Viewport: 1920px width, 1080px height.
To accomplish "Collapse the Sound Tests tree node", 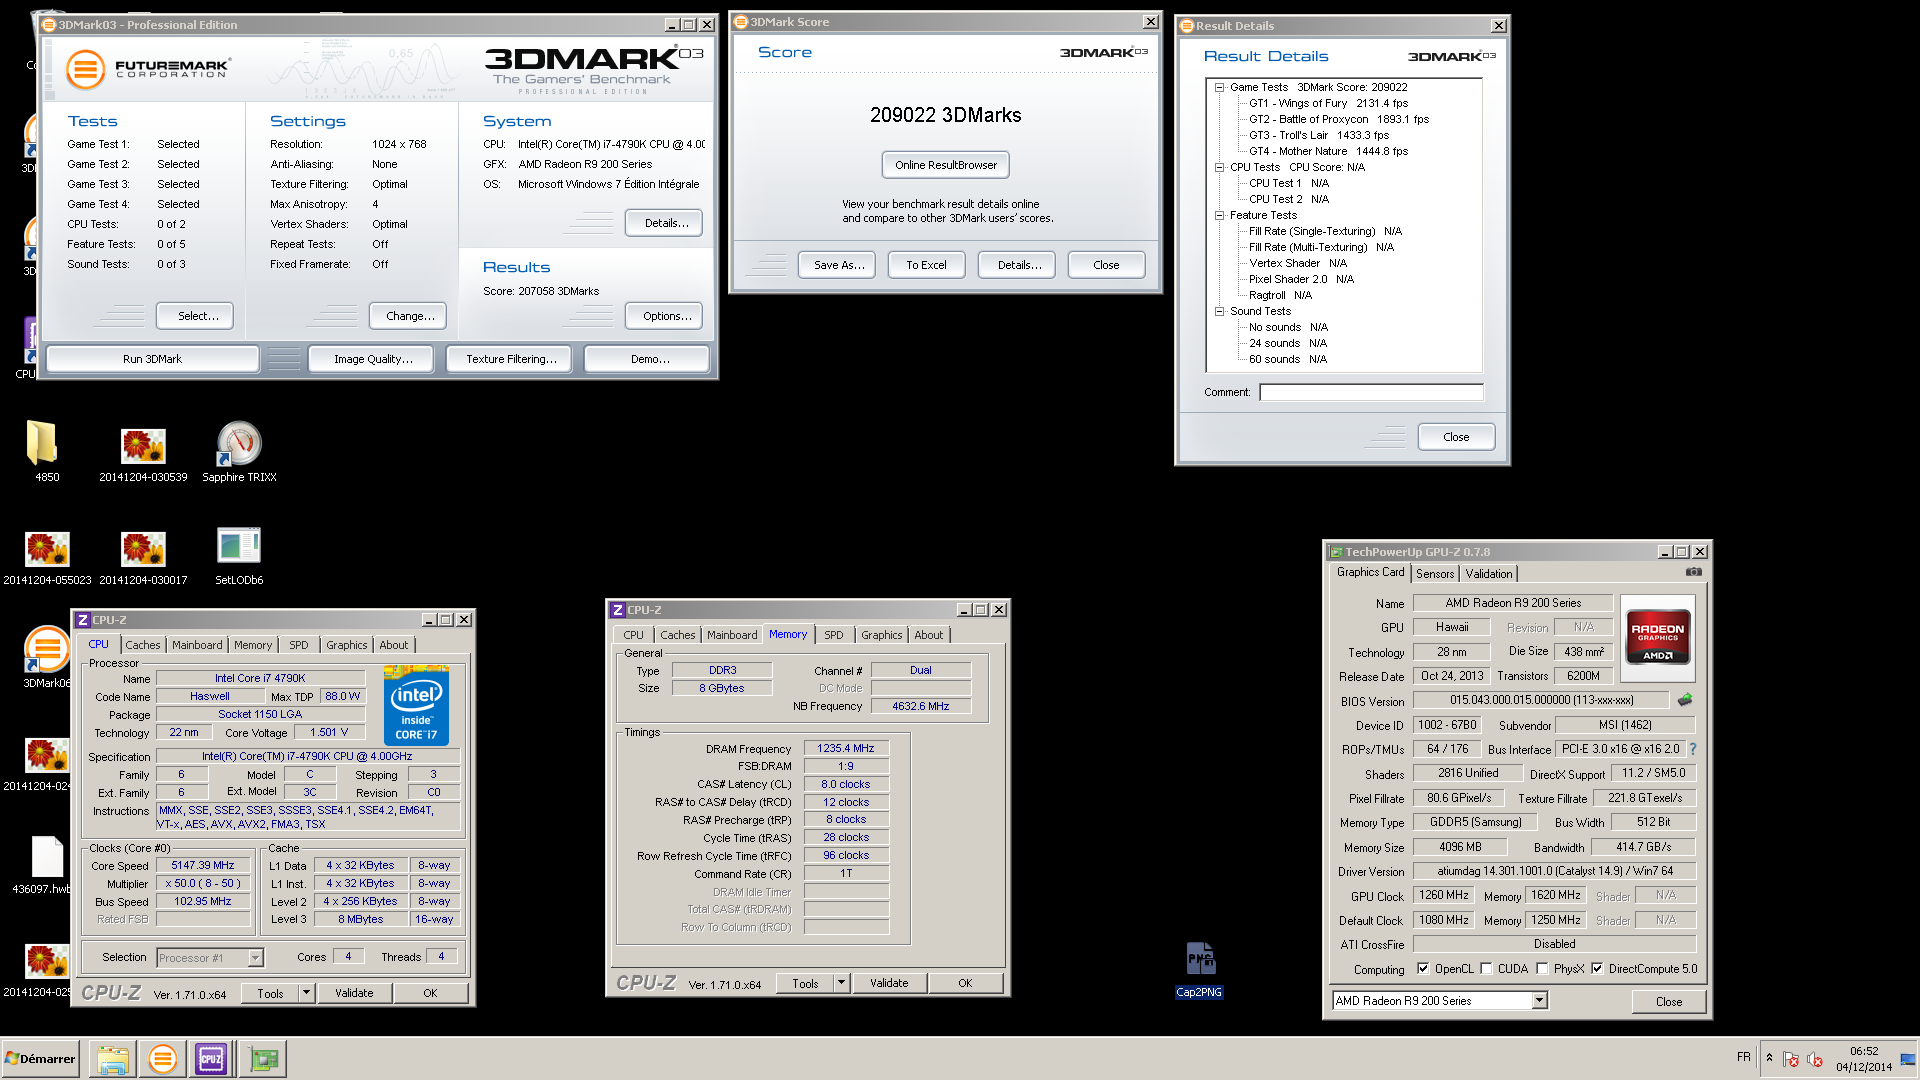I will click(x=1220, y=311).
